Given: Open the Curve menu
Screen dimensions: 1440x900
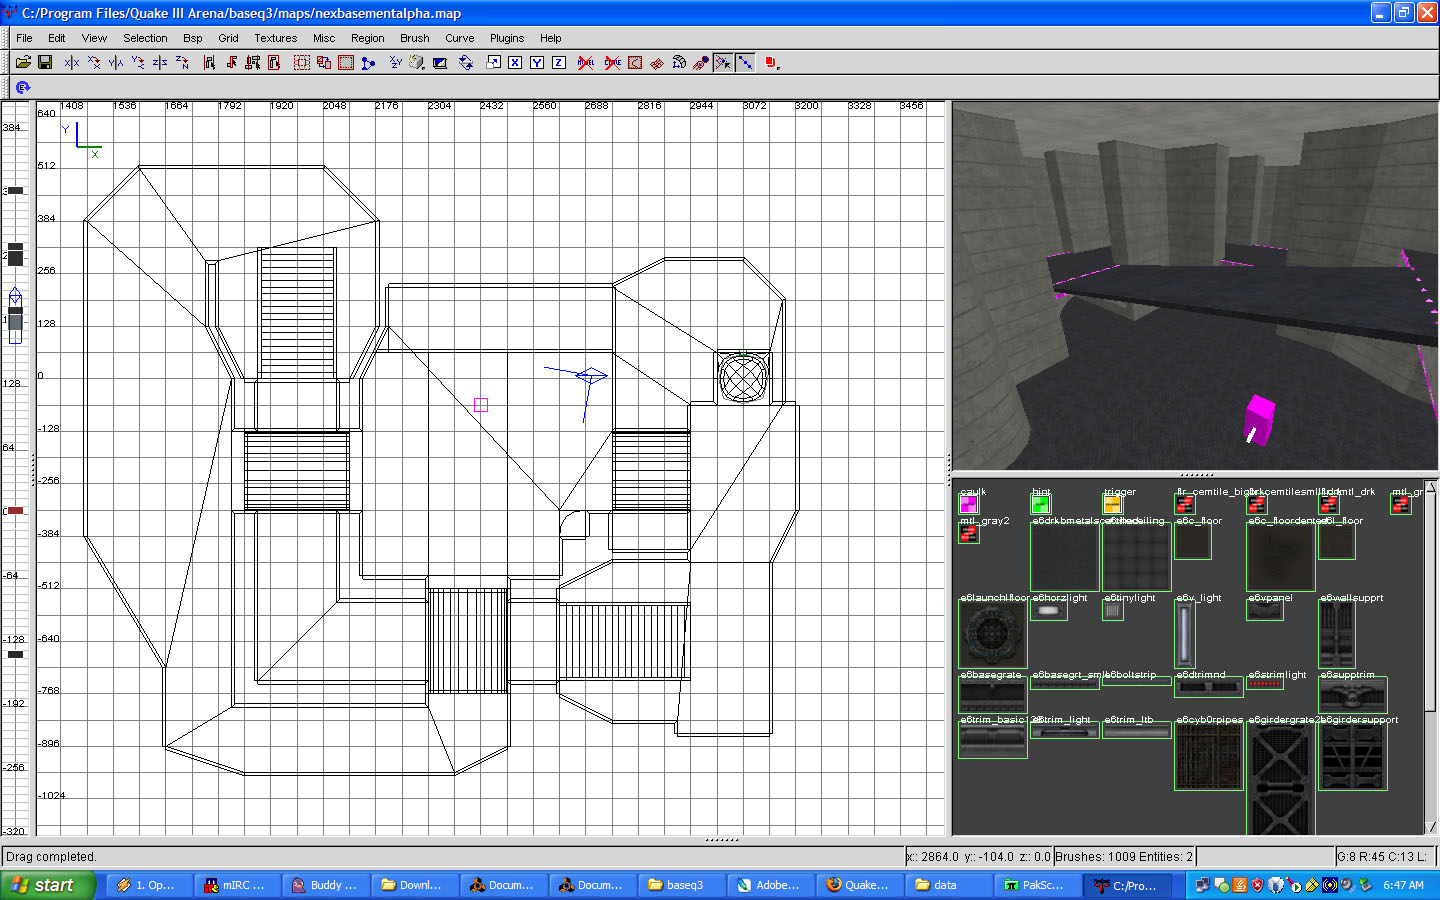Looking at the screenshot, I should point(460,38).
